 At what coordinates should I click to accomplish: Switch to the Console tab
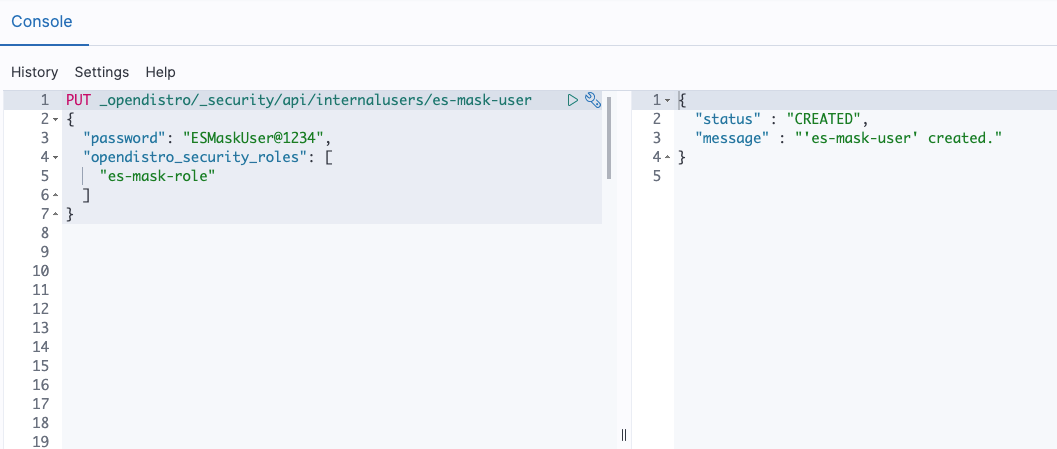point(41,21)
